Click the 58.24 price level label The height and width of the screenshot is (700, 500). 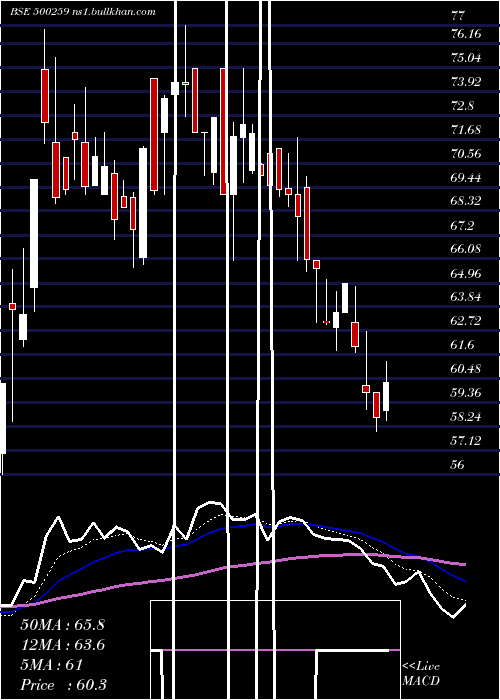point(466,417)
